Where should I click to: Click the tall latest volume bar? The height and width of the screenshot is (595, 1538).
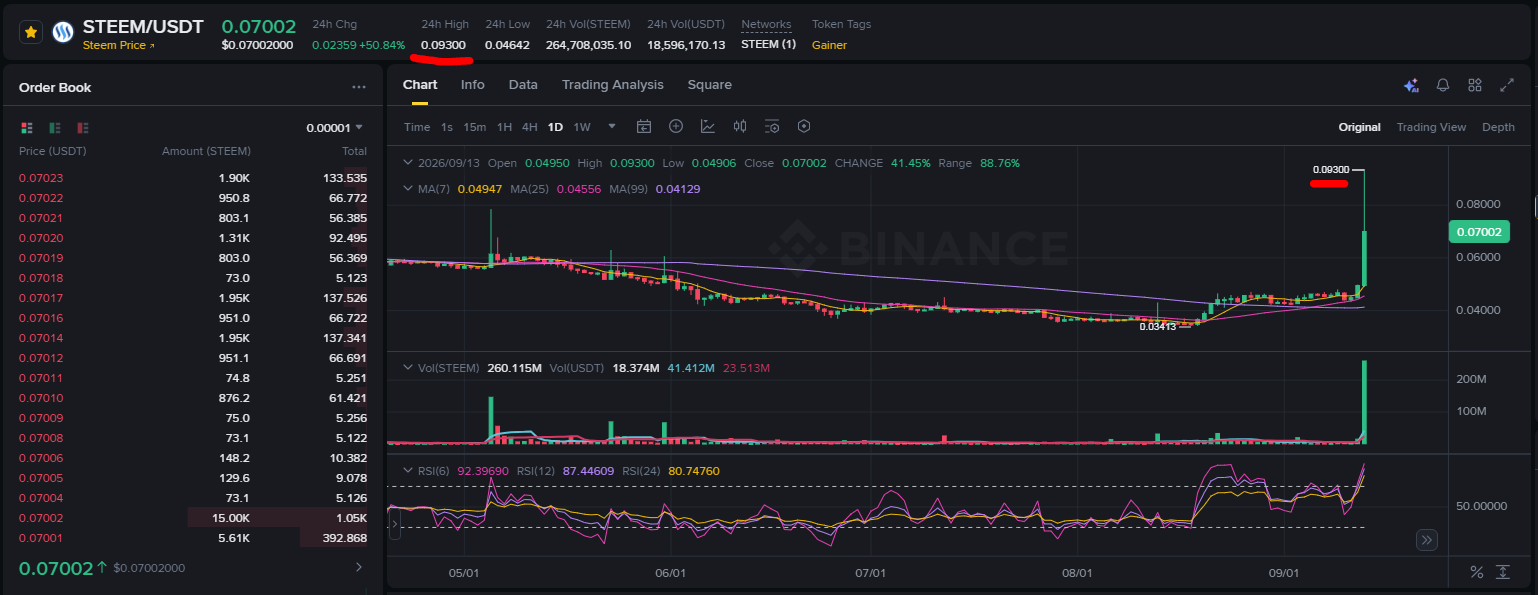coord(1364,402)
